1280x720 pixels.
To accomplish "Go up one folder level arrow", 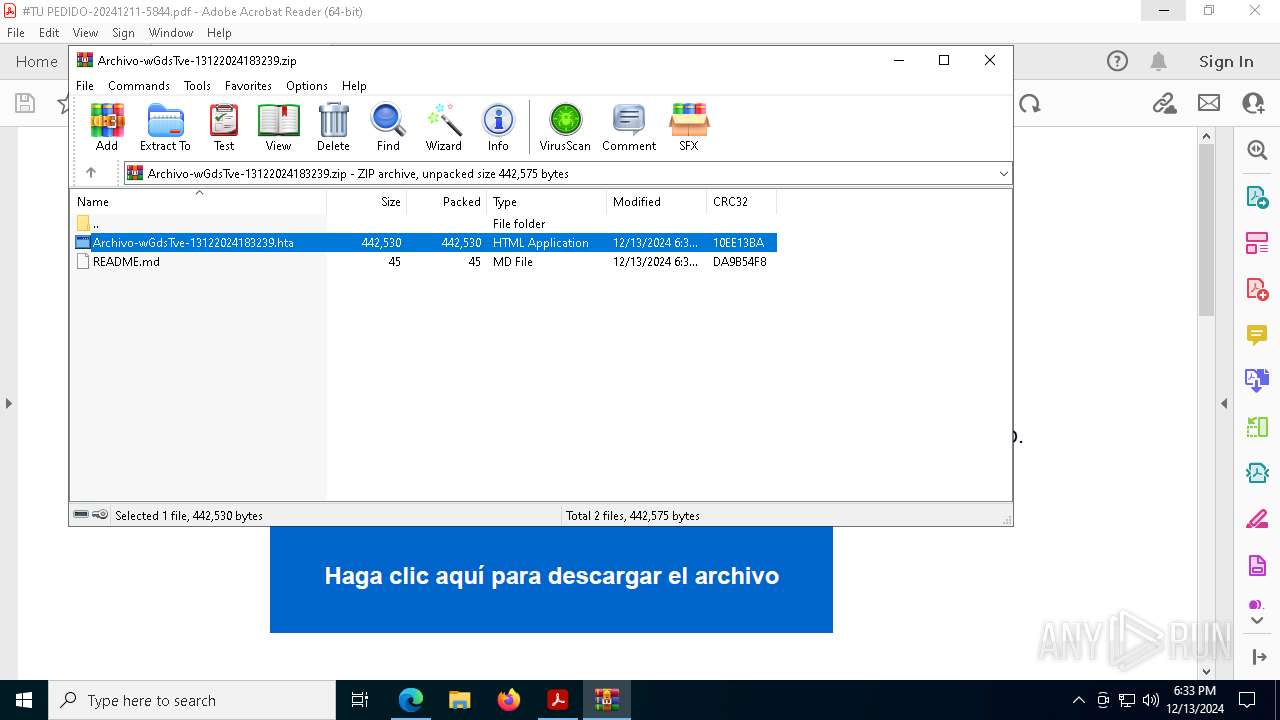I will tap(91, 173).
